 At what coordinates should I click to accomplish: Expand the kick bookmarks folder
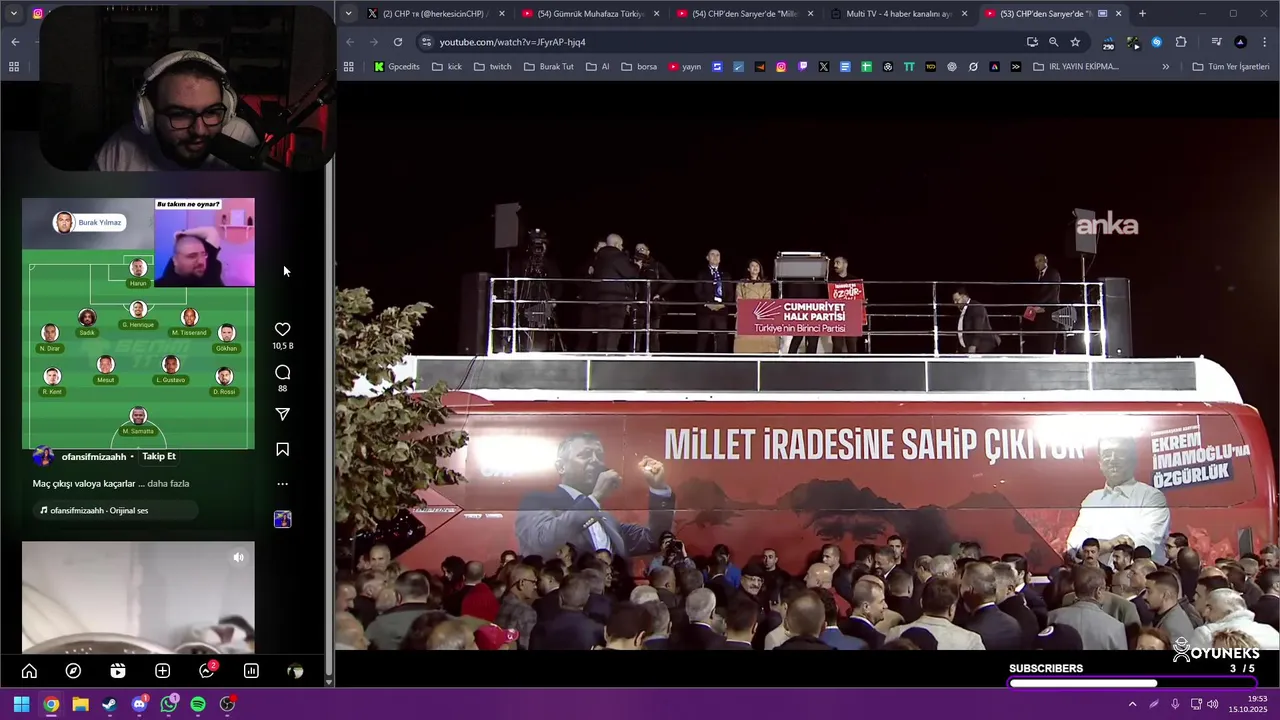click(x=446, y=67)
